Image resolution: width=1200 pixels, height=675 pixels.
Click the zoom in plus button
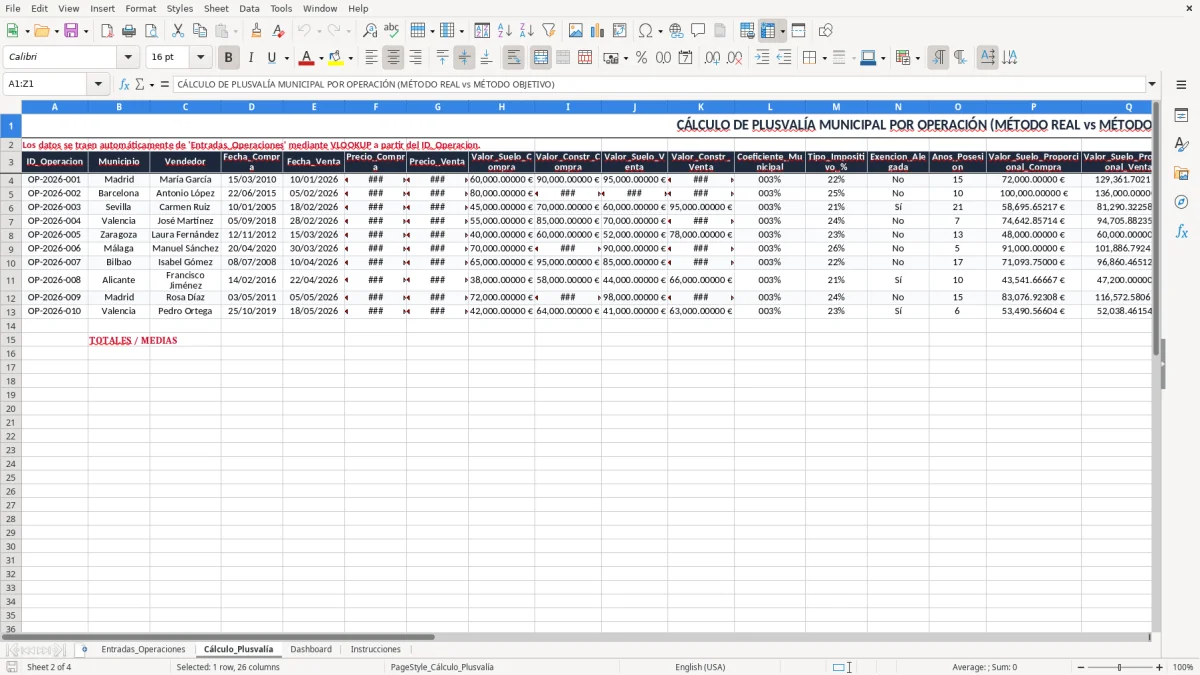pos(1160,667)
